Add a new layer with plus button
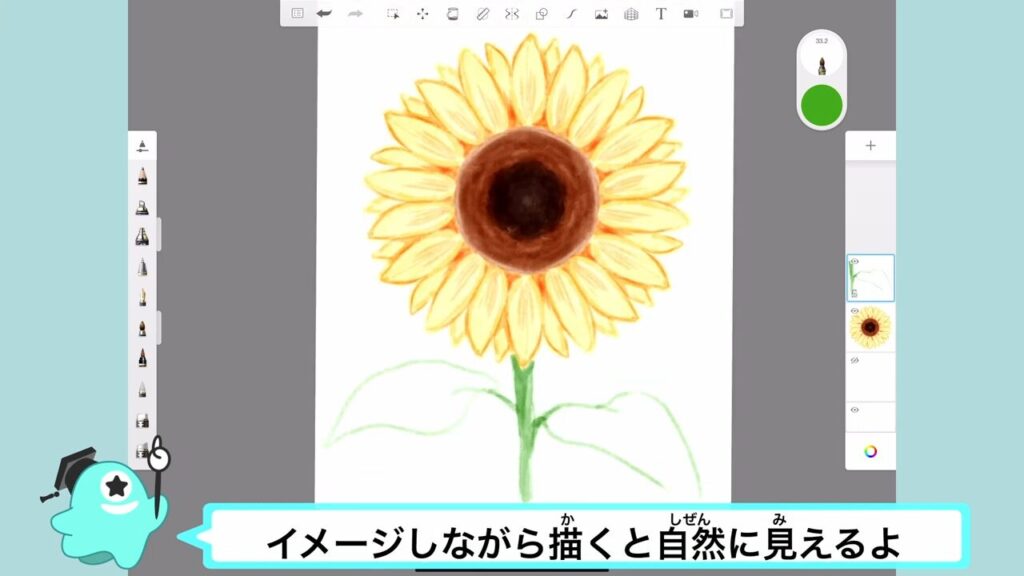1024x576 pixels. [x=870, y=146]
